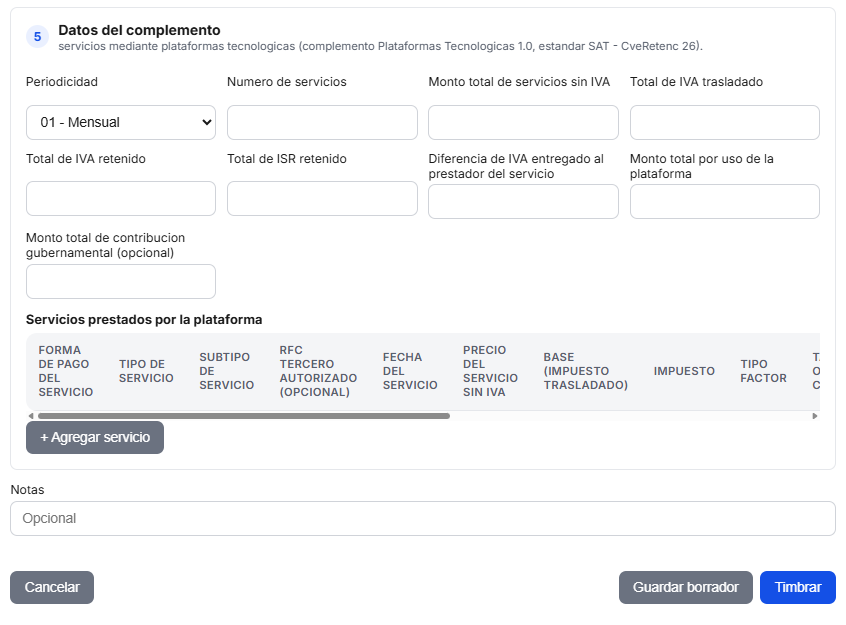Click the Total de IVA retenido field
The image size is (846, 625).
click(x=121, y=199)
